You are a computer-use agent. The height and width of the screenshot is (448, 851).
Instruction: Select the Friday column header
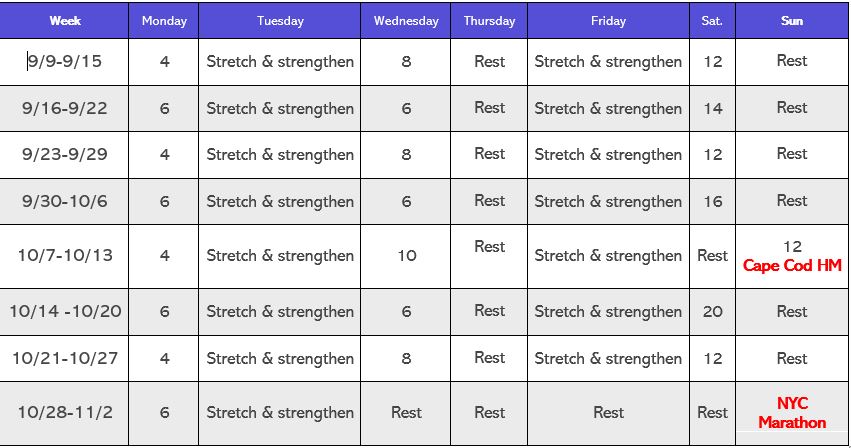point(608,21)
